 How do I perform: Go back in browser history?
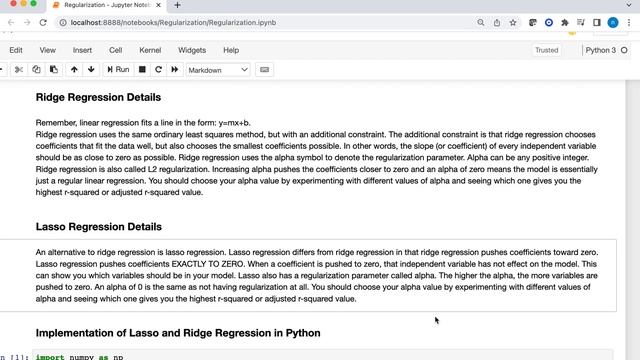[11, 22]
